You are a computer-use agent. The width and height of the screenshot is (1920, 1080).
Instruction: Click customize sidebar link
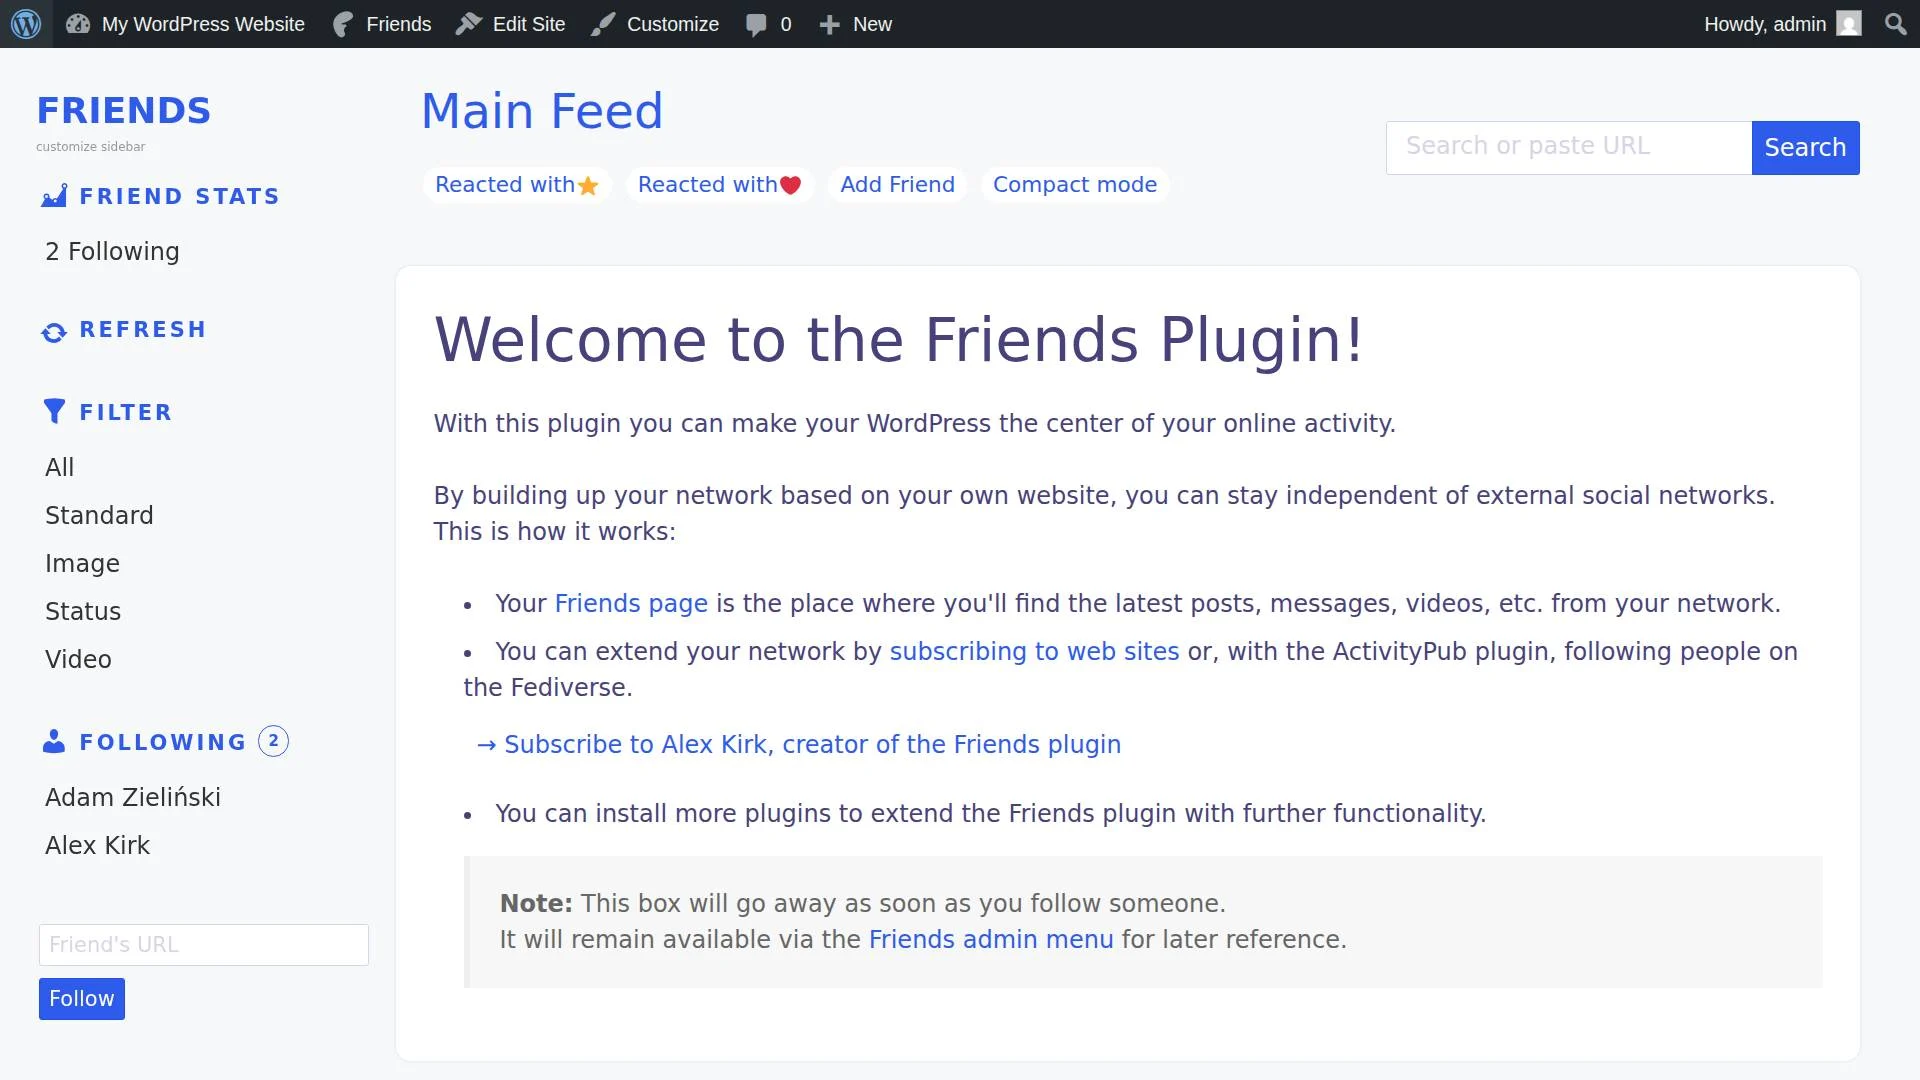point(90,147)
